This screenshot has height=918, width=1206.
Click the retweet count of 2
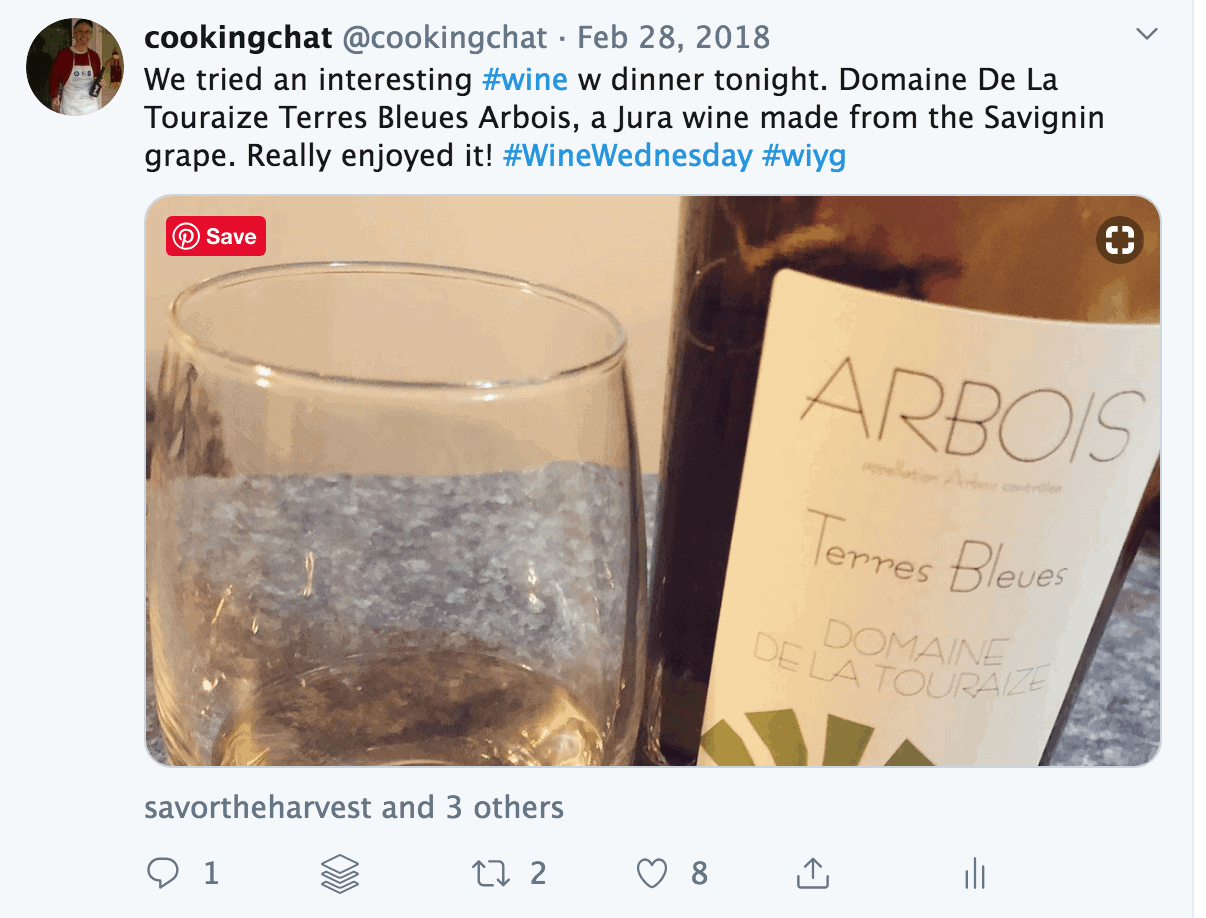tap(538, 874)
